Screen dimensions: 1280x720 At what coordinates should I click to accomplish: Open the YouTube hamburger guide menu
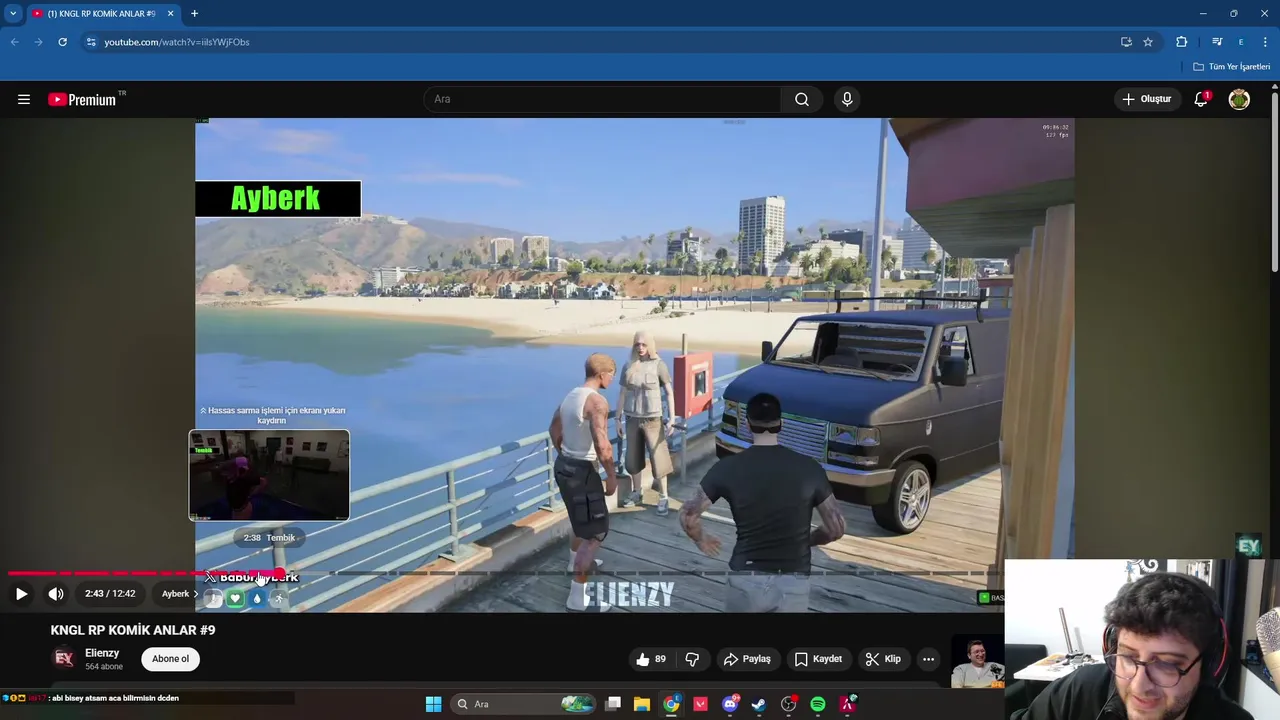24,99
